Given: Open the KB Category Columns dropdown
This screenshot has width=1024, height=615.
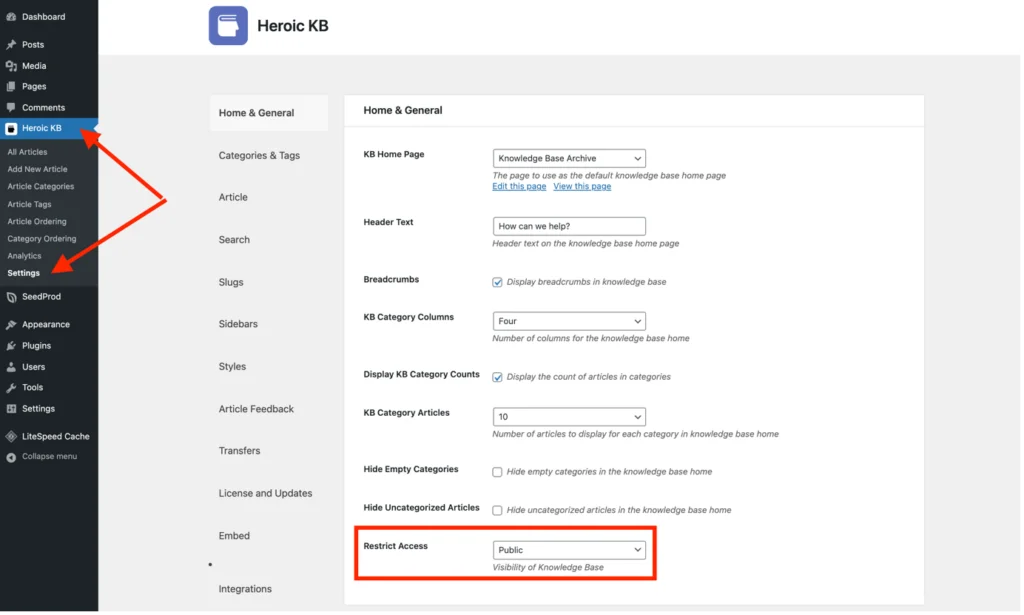Looking at the screenshot, I should point(570,321).
